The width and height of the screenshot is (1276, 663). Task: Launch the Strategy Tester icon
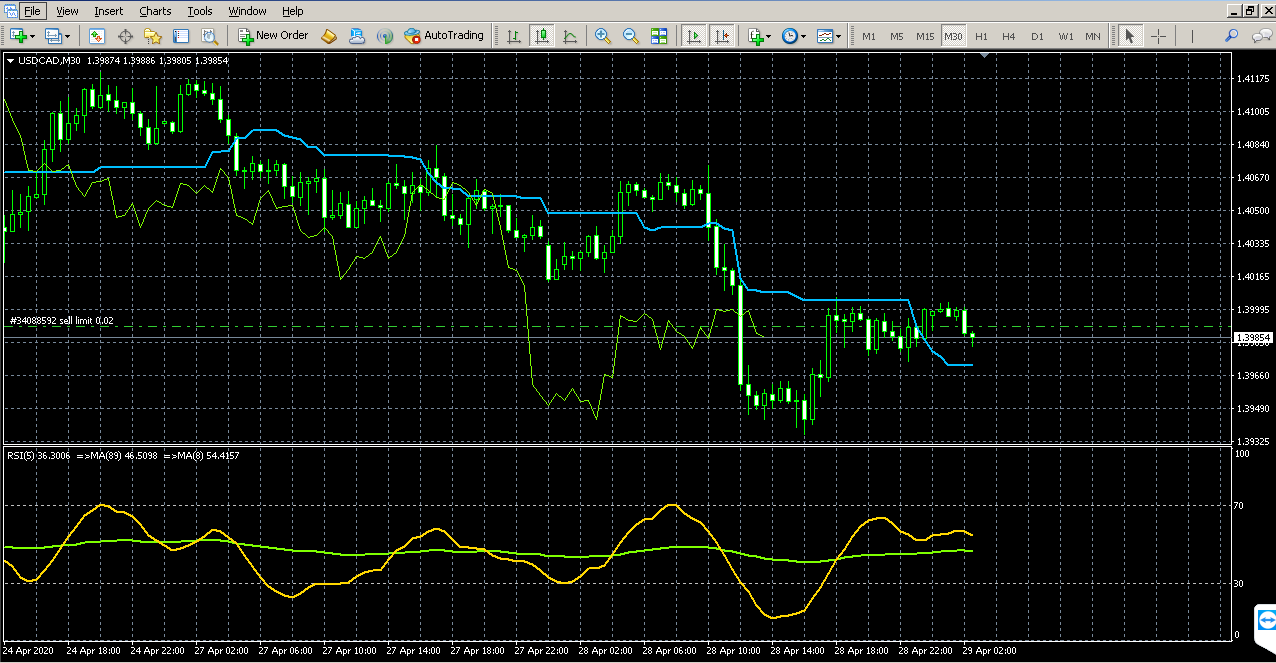click(209, 36)
